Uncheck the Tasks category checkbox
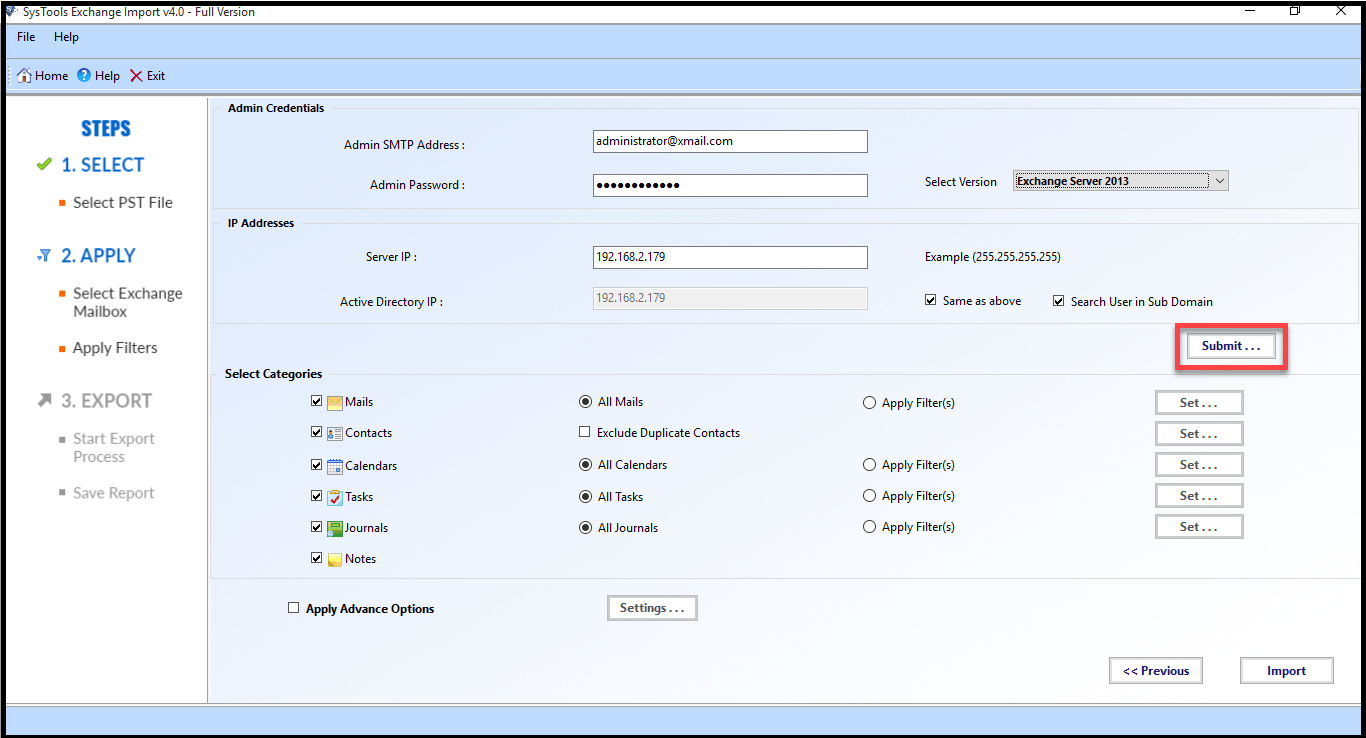The width and height of the screenshot is (1366, 738). pos(317,495)
